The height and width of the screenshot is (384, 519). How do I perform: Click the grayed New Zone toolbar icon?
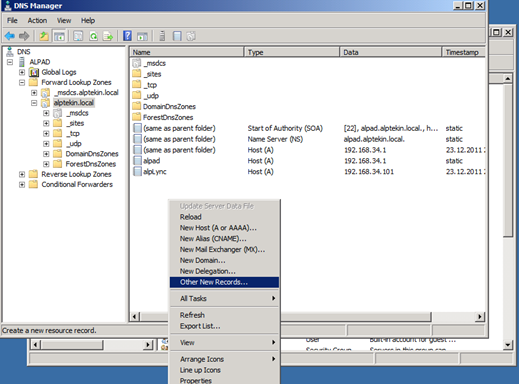coord(191,36)
